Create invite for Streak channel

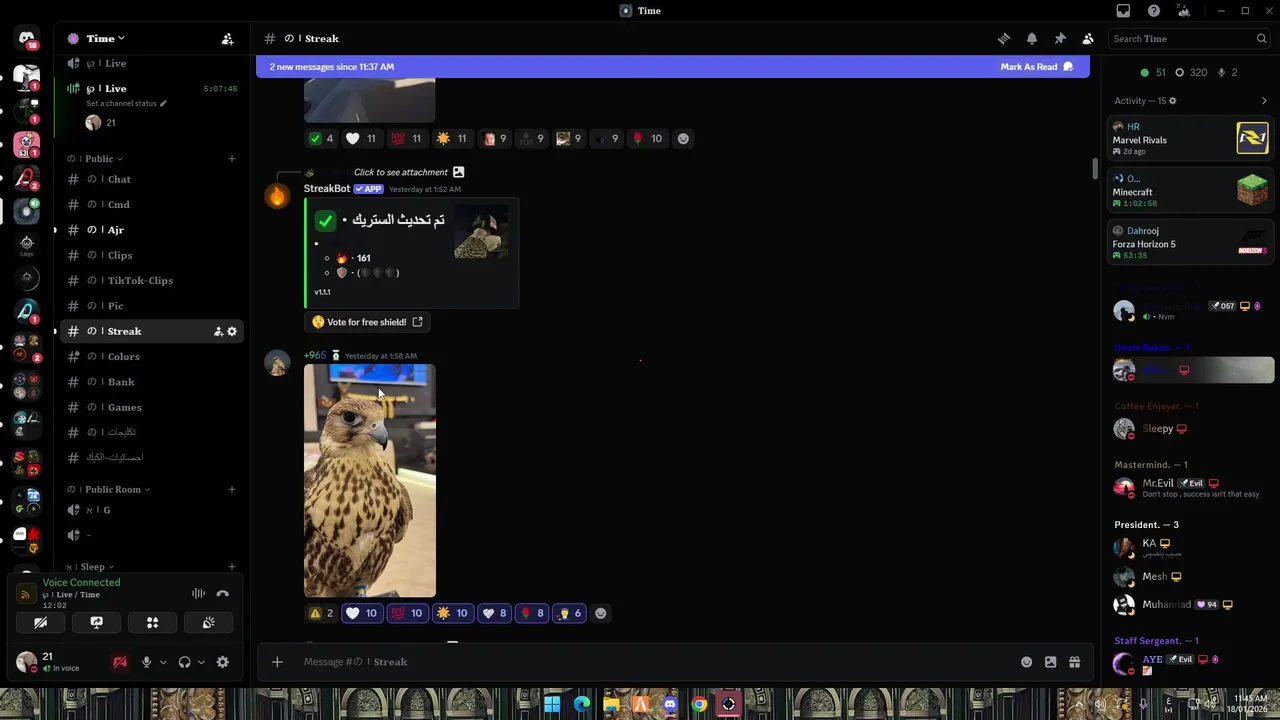pyautogui.click(x=218, y=332)
